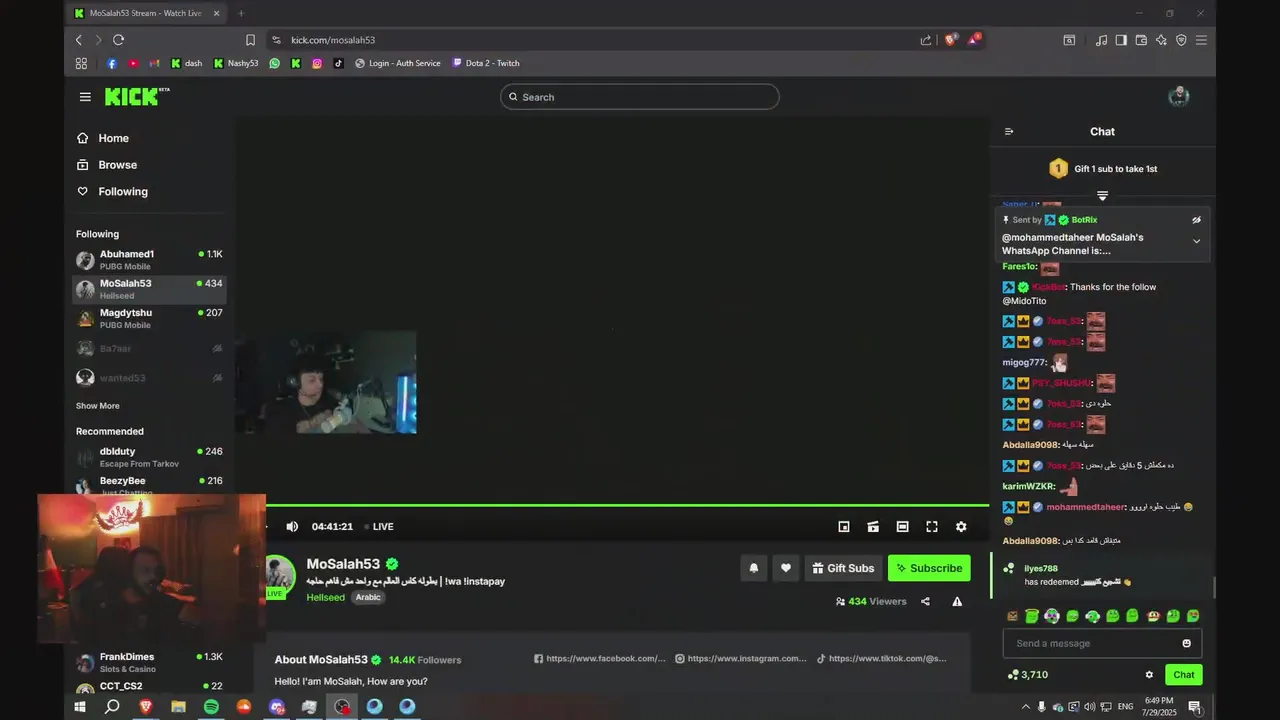This screenshot has height=720, width=1280.
Task: Collapse the chat panel with the arrow icon
Action: (1009, 132)
